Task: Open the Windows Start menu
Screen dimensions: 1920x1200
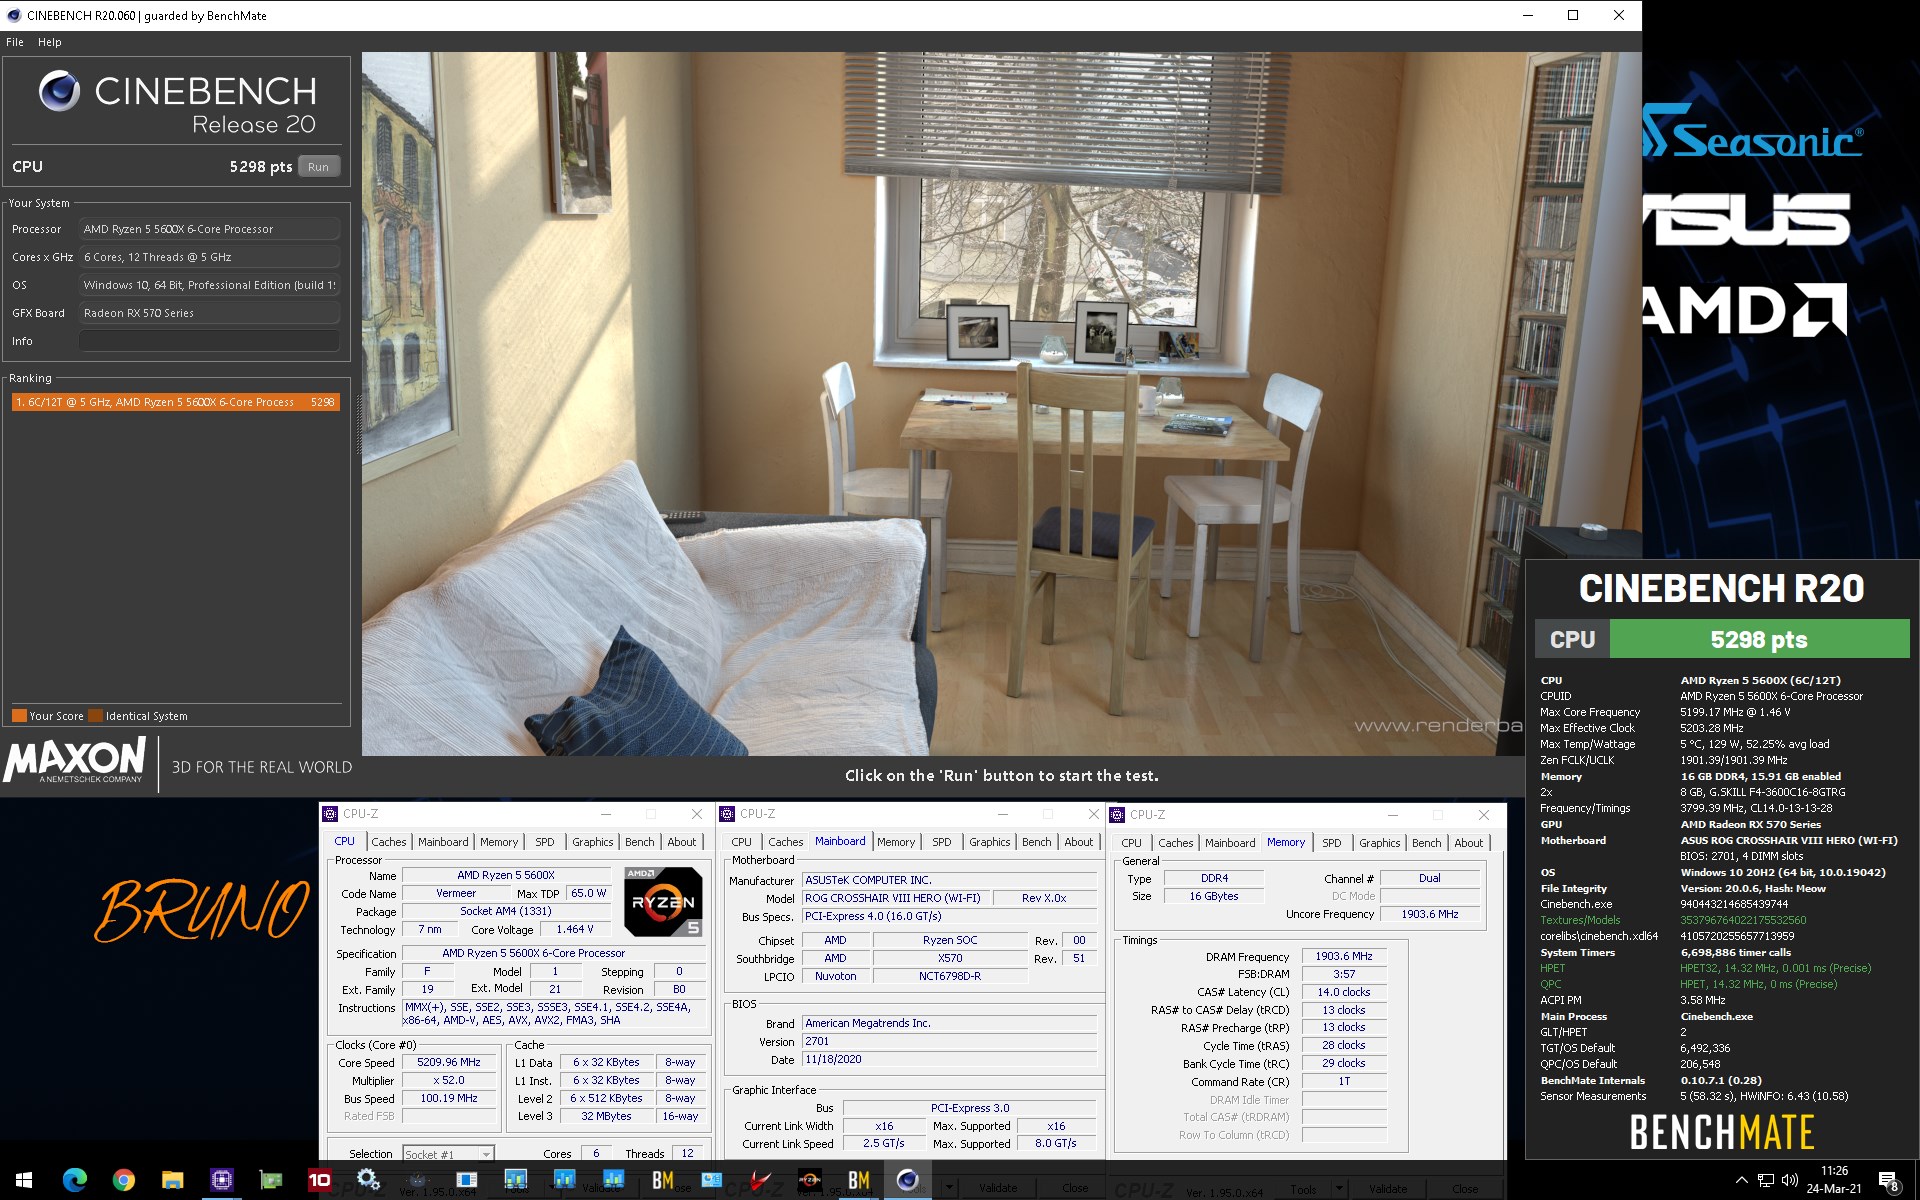Action: [24, 1180]
